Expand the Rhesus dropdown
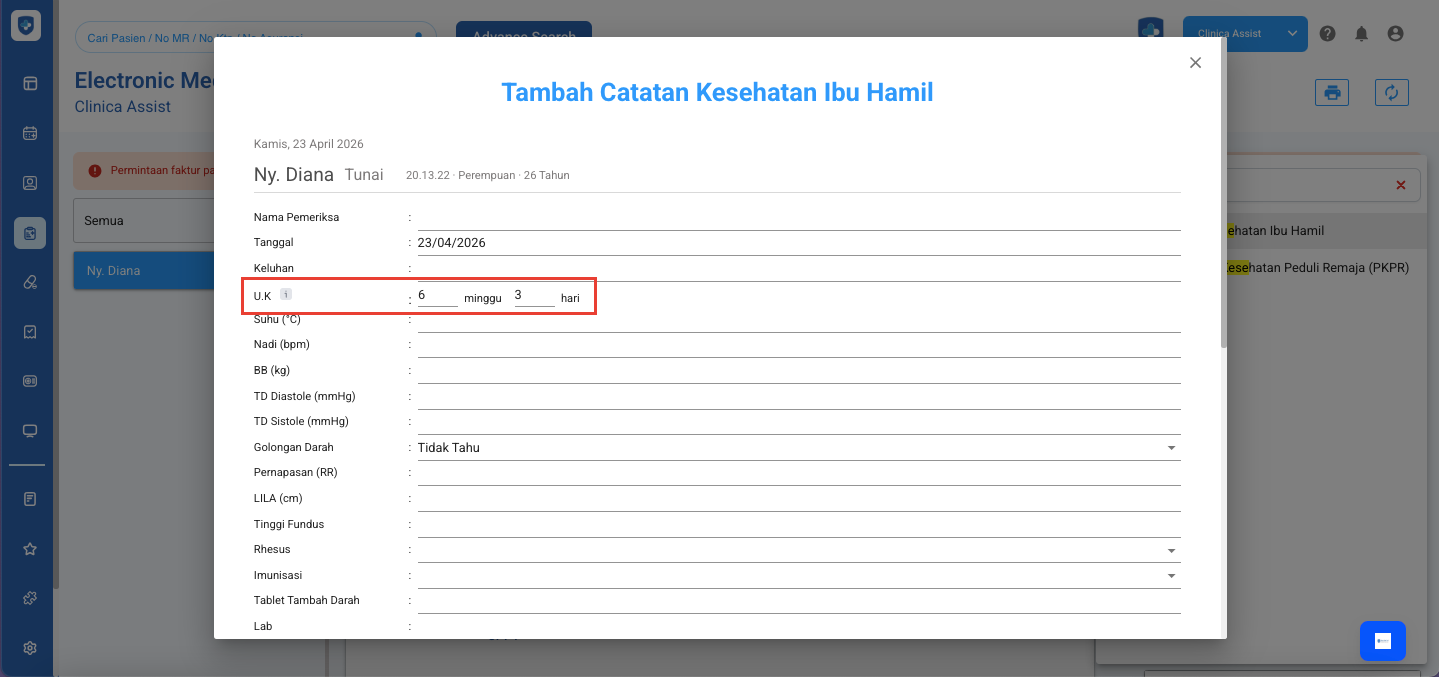Image resolution: width=1439 pixels, height=677 pixels. pyautogui.click(x=1171, y=550)
